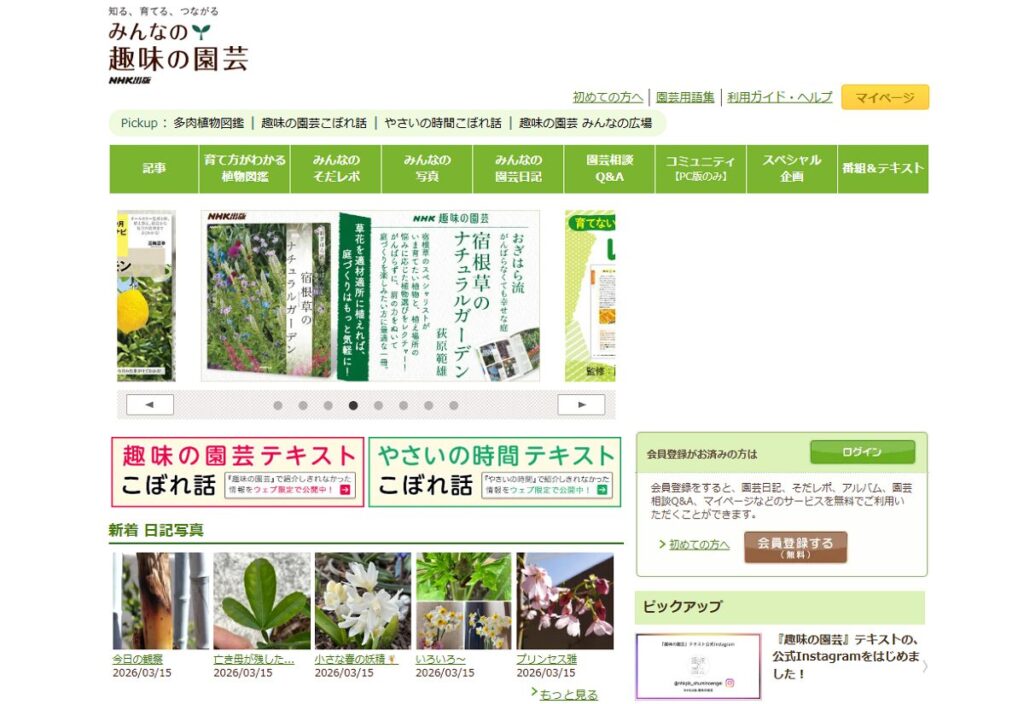The image size is (1024, 704).
Task: Open the みんなの趣味の園芸 site logo
Action: (x=178, y=46)
